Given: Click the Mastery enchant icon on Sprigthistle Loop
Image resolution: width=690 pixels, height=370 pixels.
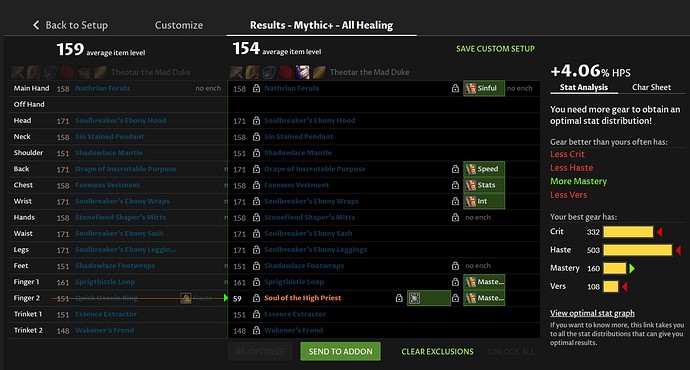Looking at the screenshot, I should point(470,282).
